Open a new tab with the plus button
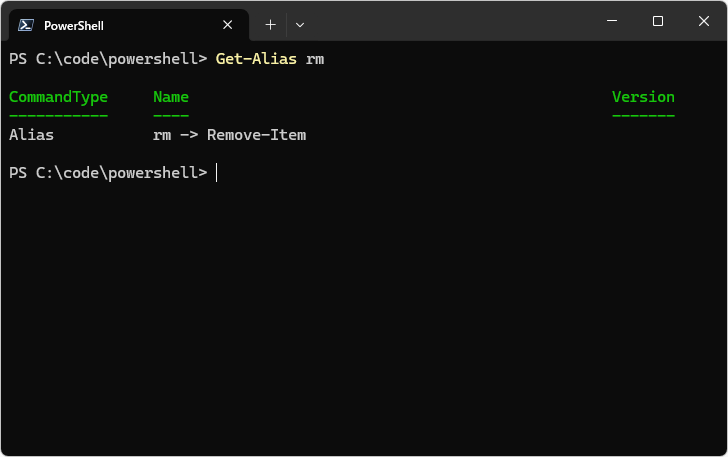 pyautogui.click(x=270, y=24)
